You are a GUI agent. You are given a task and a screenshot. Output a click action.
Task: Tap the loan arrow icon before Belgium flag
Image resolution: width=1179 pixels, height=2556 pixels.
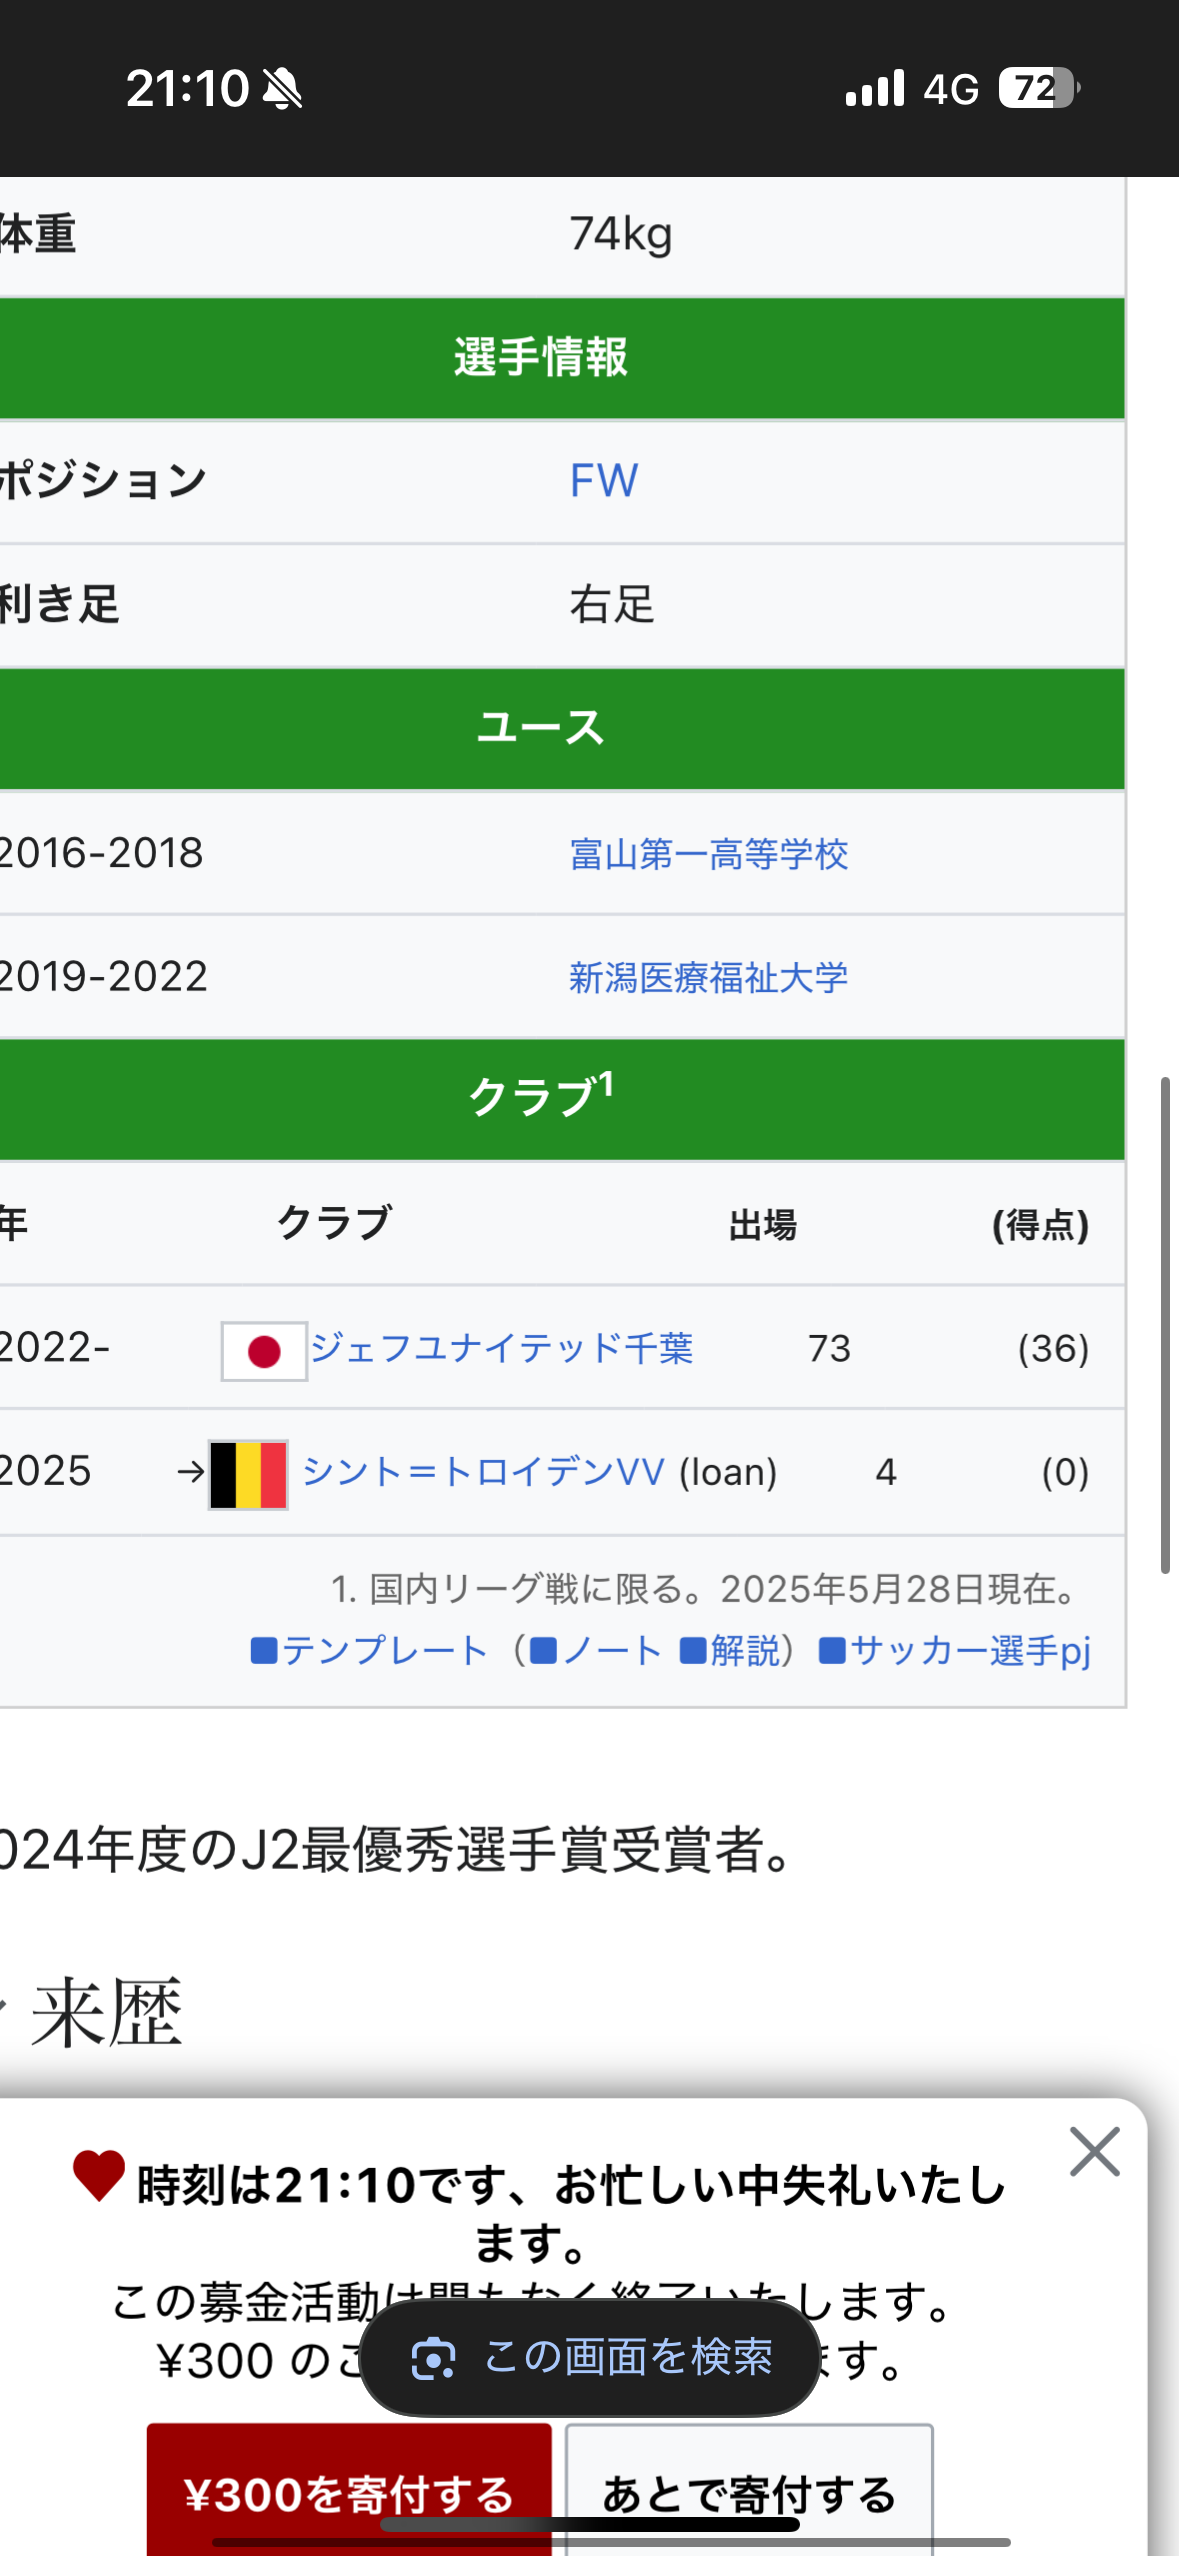point(190,1472)
